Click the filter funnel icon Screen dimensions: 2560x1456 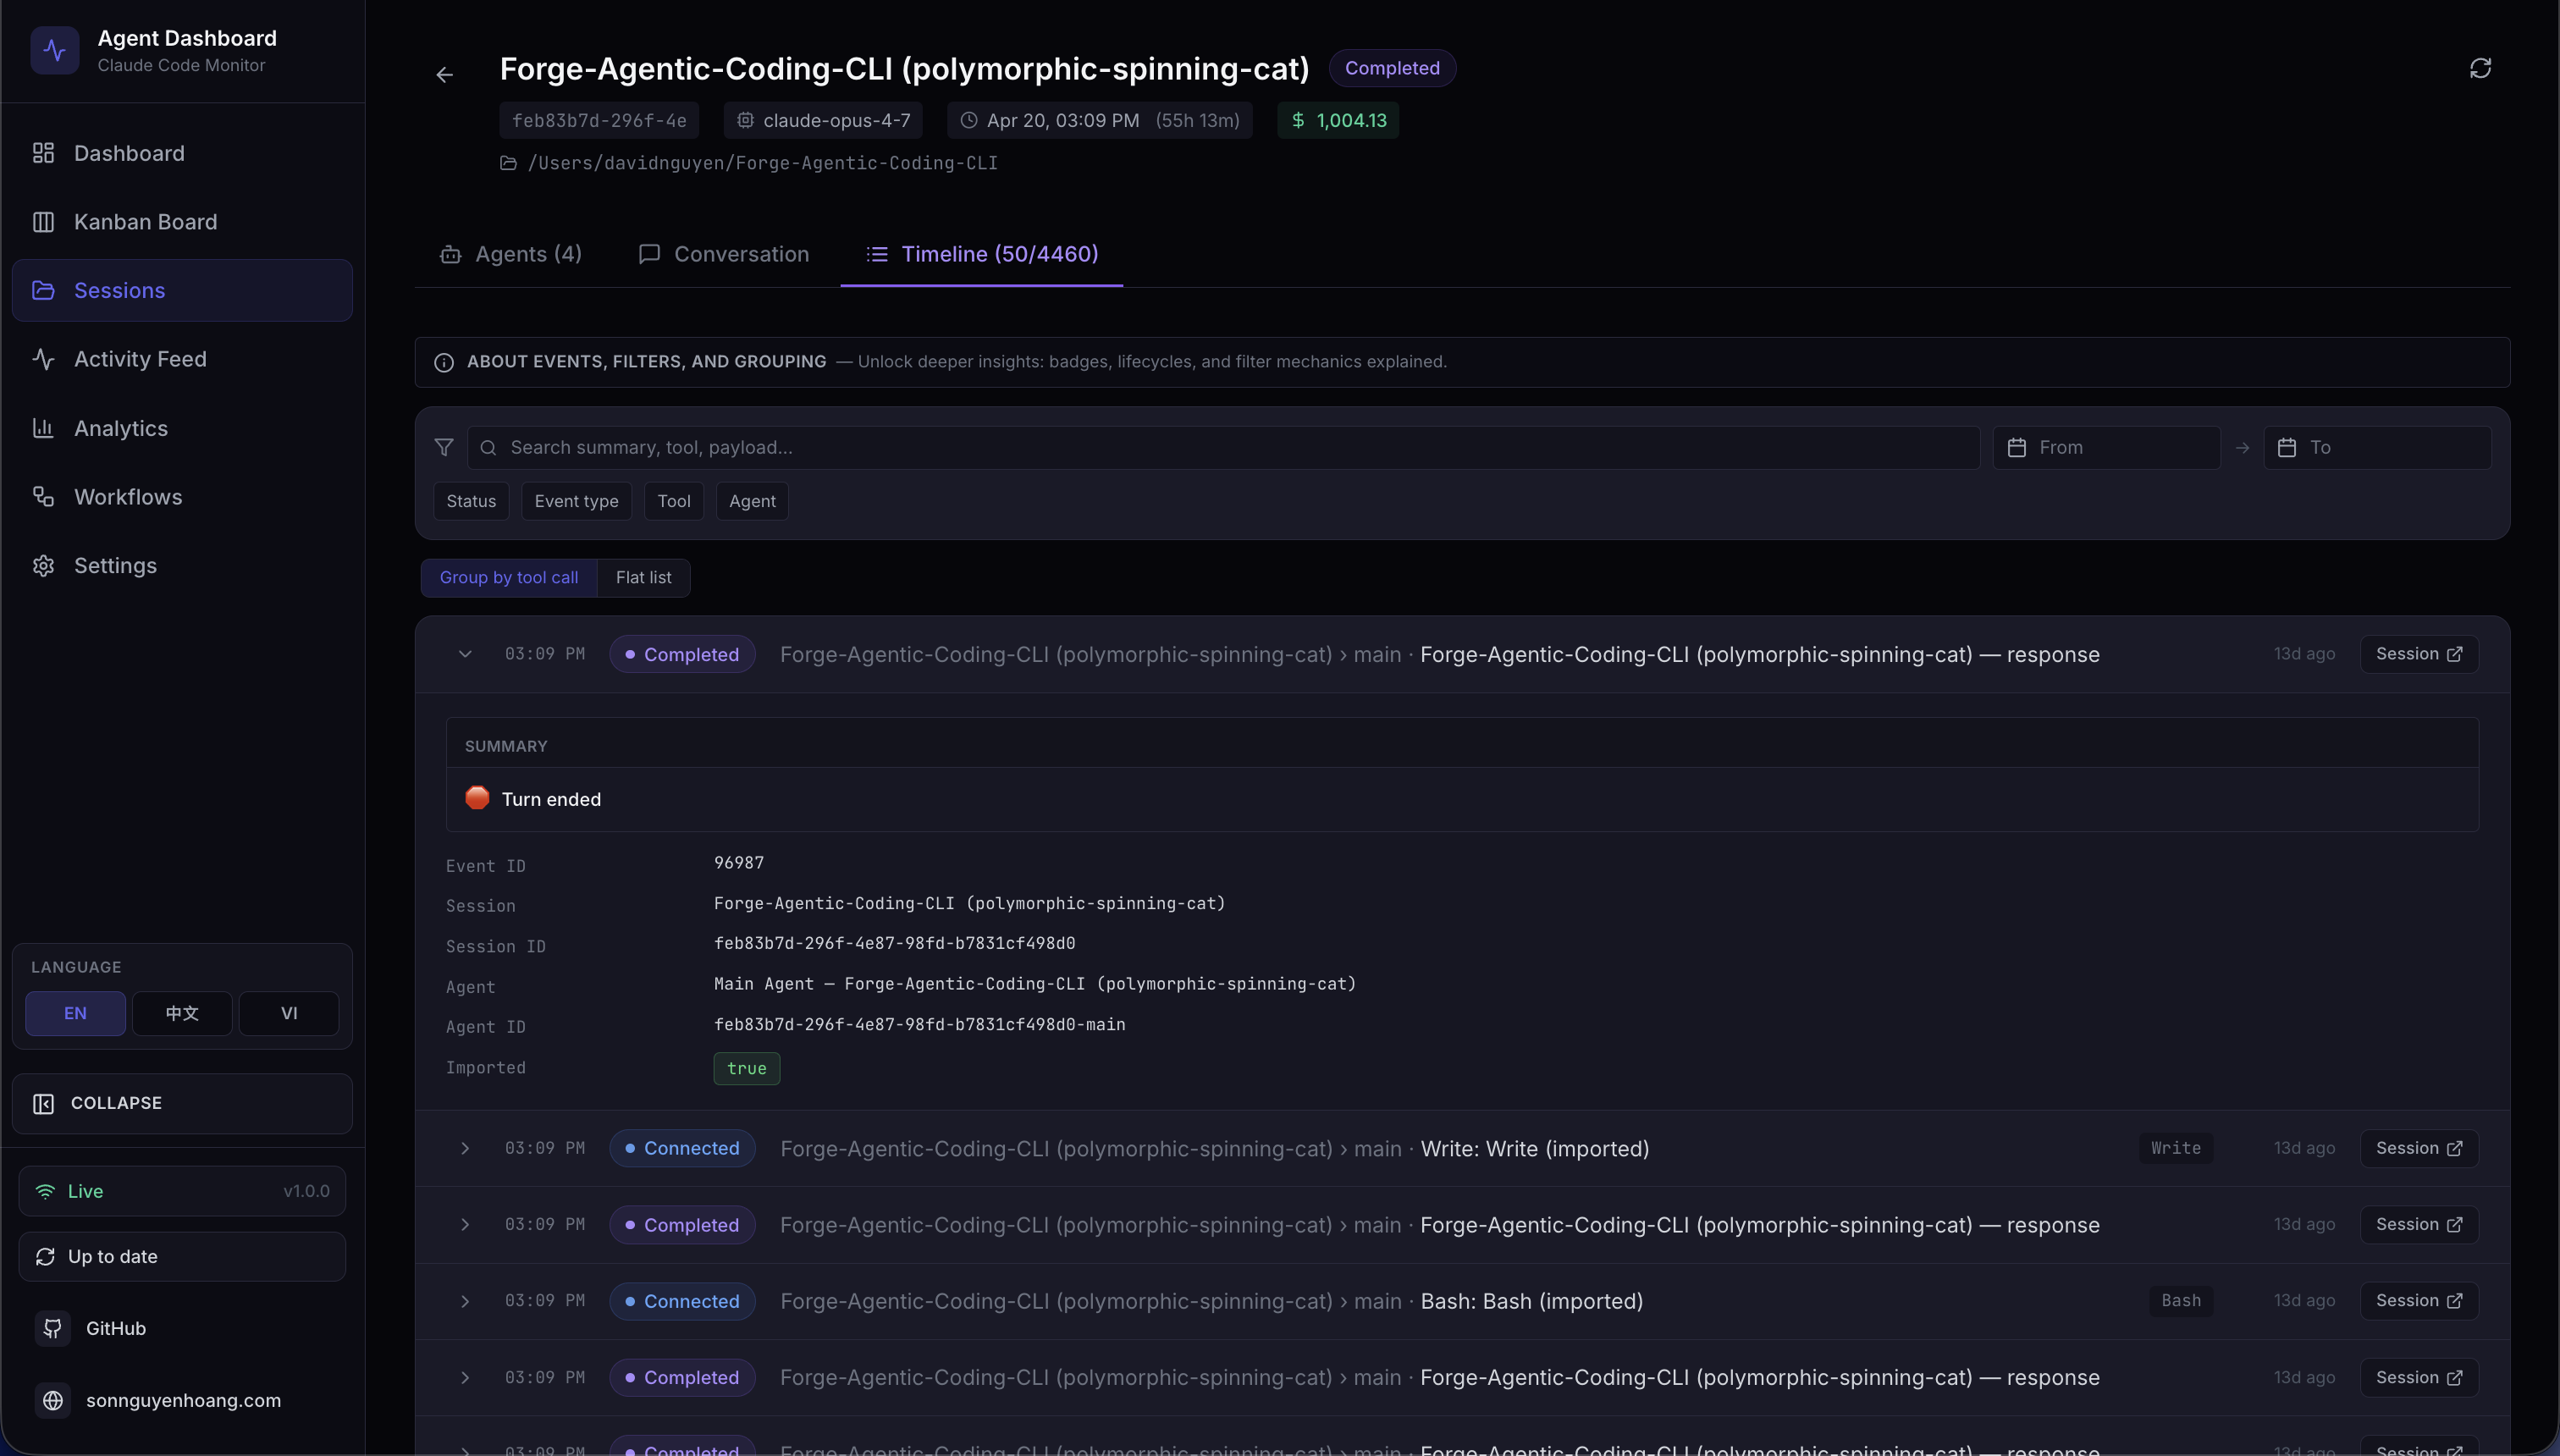point(444,447)
